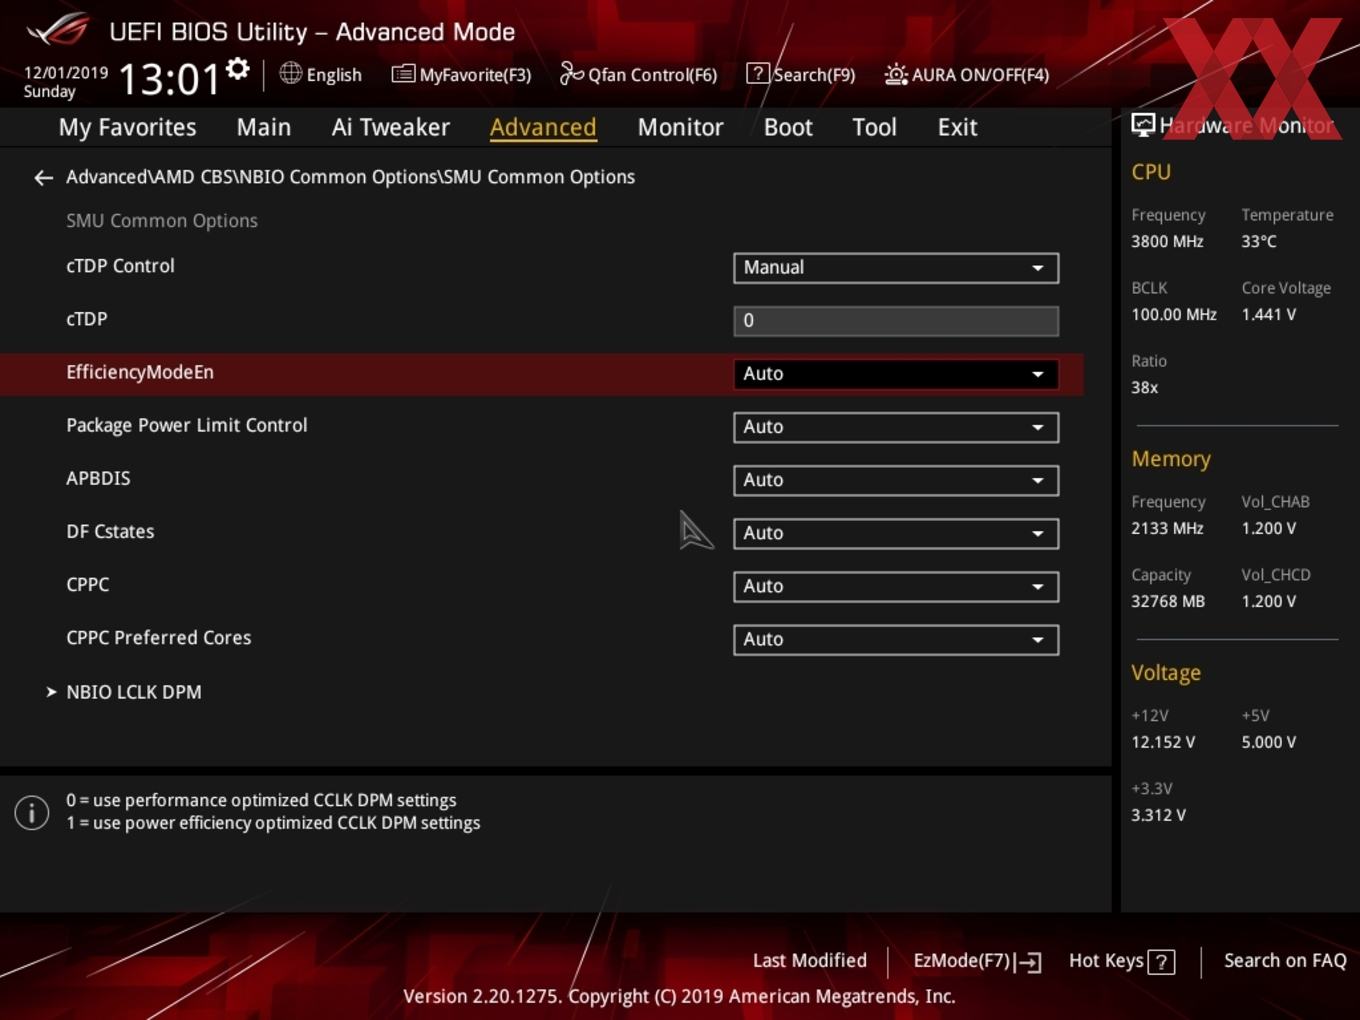Open the MyFavorite(F3) list icon

point(402,74)
